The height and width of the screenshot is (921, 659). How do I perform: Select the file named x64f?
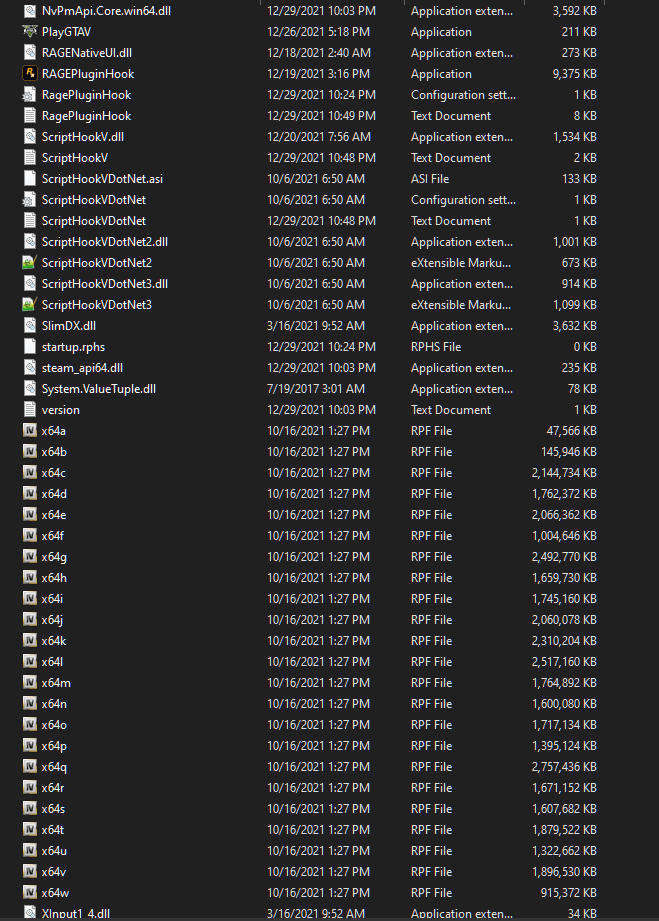tap(53, 536)
